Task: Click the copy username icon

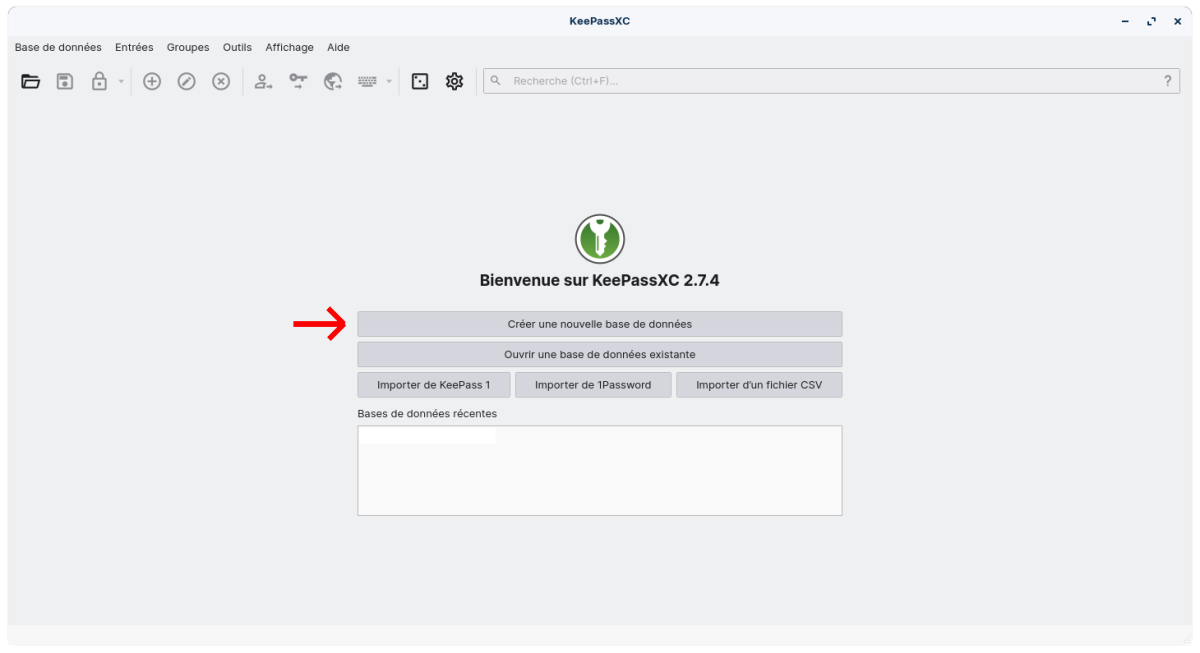Action: [x=263, y=81]
